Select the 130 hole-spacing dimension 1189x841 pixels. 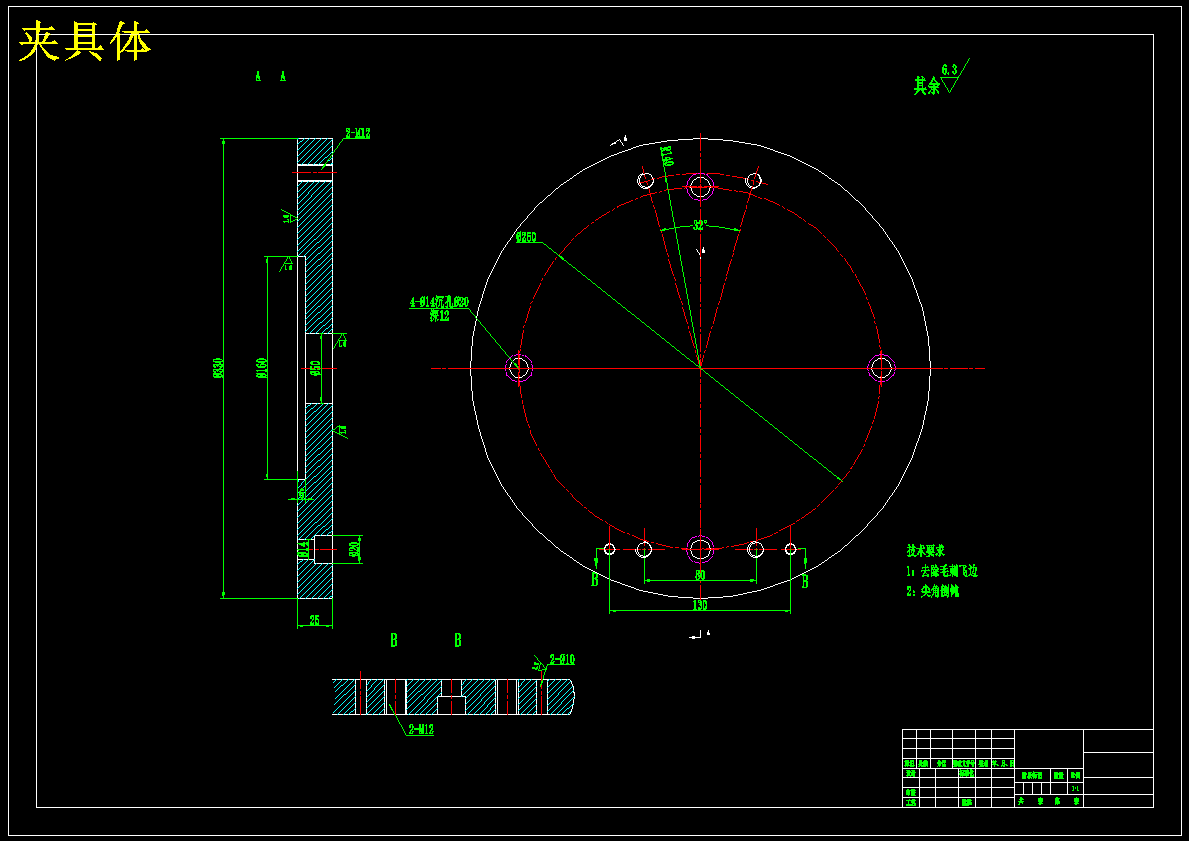tap(699, 605)
